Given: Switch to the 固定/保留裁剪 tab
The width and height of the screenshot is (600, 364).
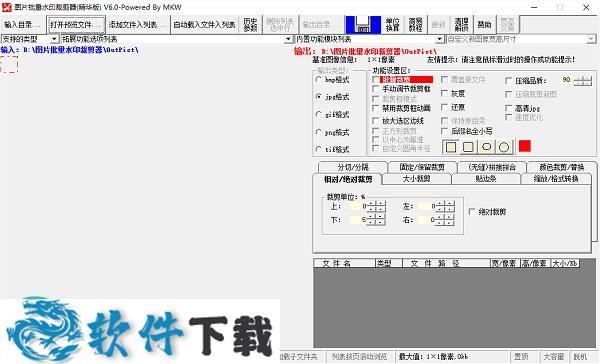Looking at the screenshot, I should [x=422, y=167].
